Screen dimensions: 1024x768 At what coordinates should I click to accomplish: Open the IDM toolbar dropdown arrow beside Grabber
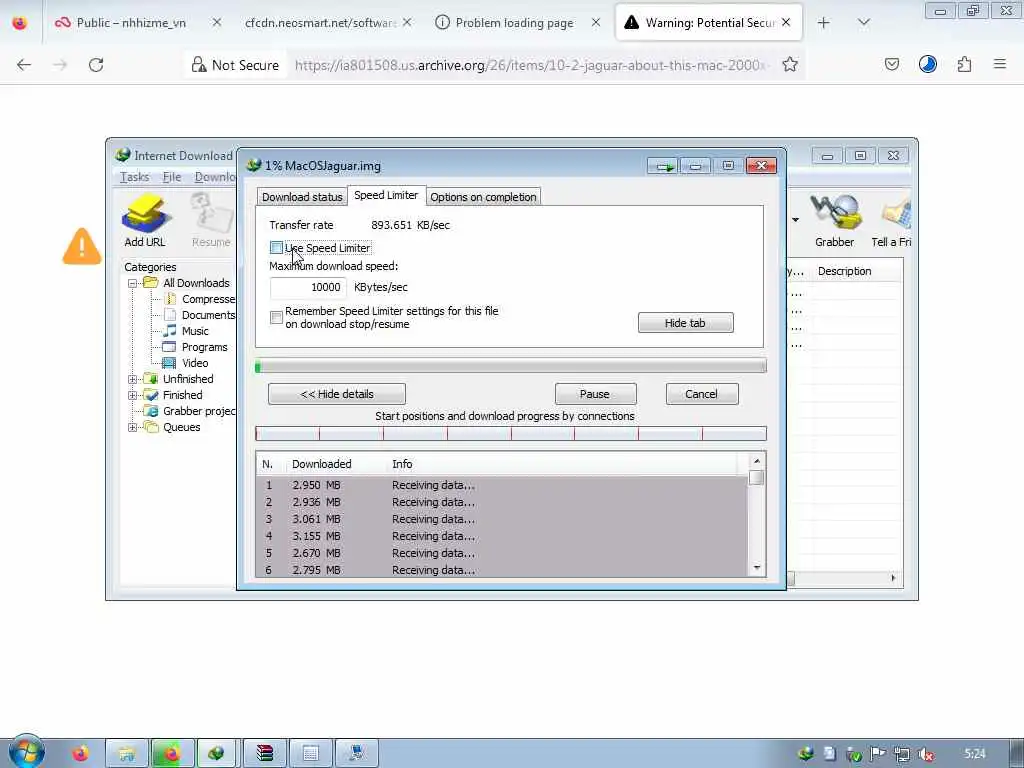coord(795,219)
